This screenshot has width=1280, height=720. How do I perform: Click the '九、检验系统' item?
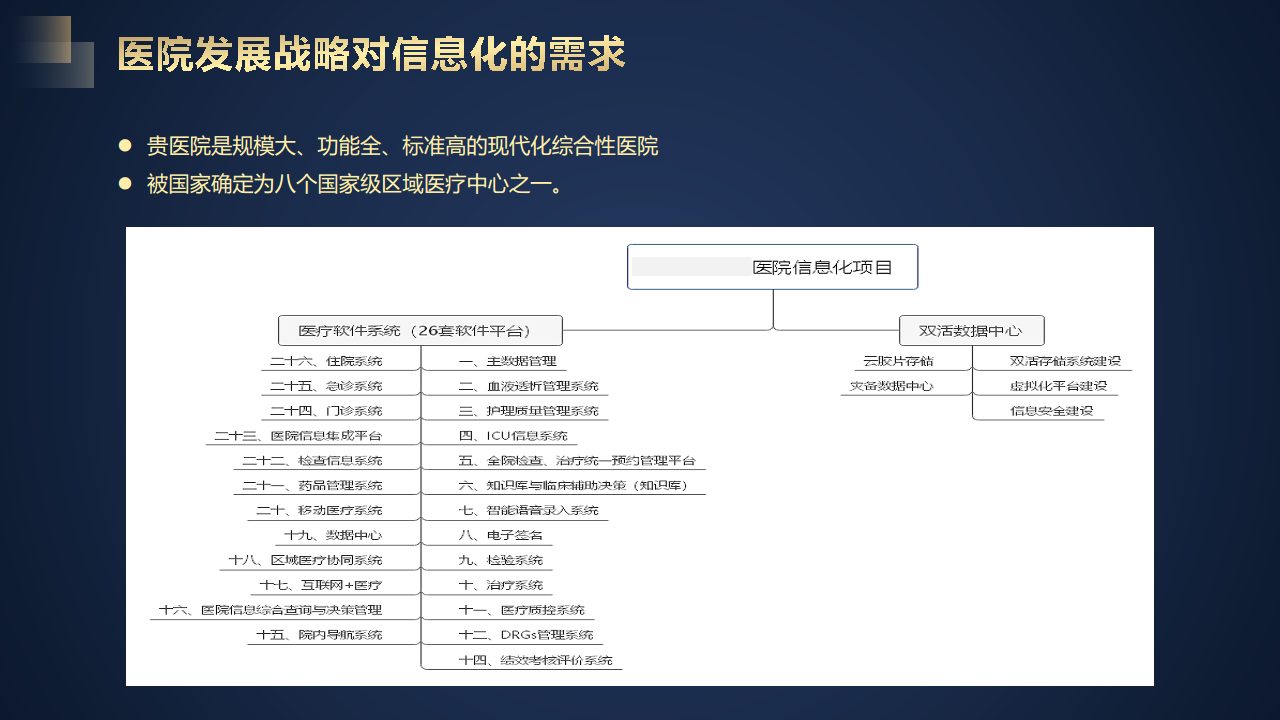pos(500,560)
